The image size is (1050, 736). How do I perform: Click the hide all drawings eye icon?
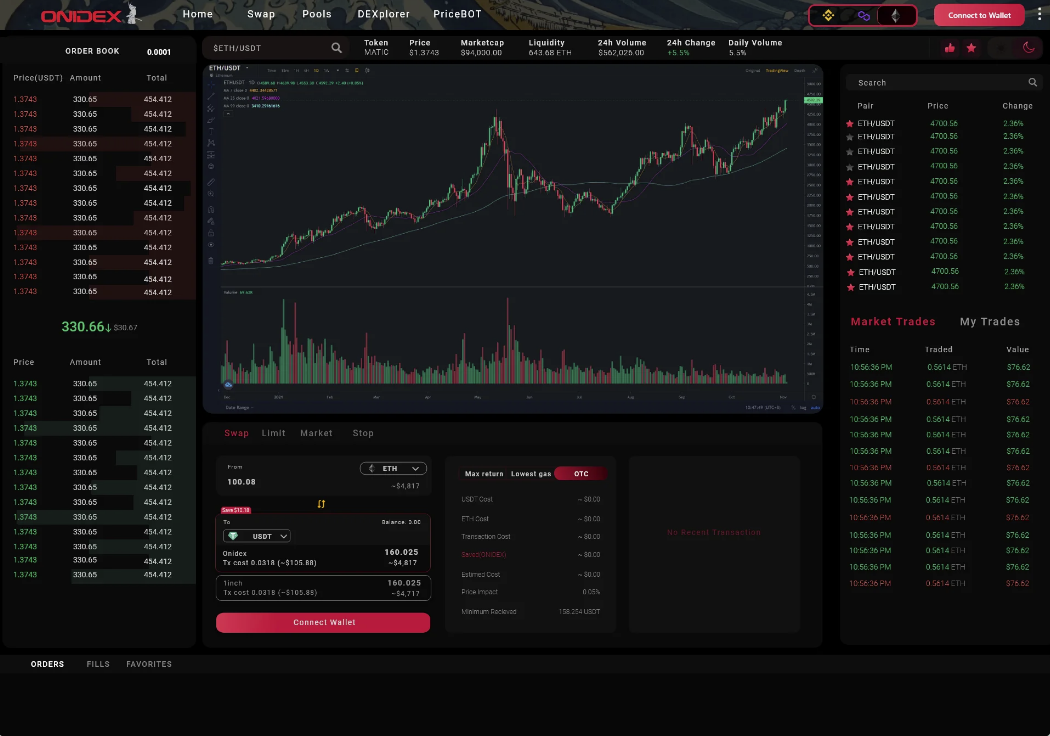point(210,245)
